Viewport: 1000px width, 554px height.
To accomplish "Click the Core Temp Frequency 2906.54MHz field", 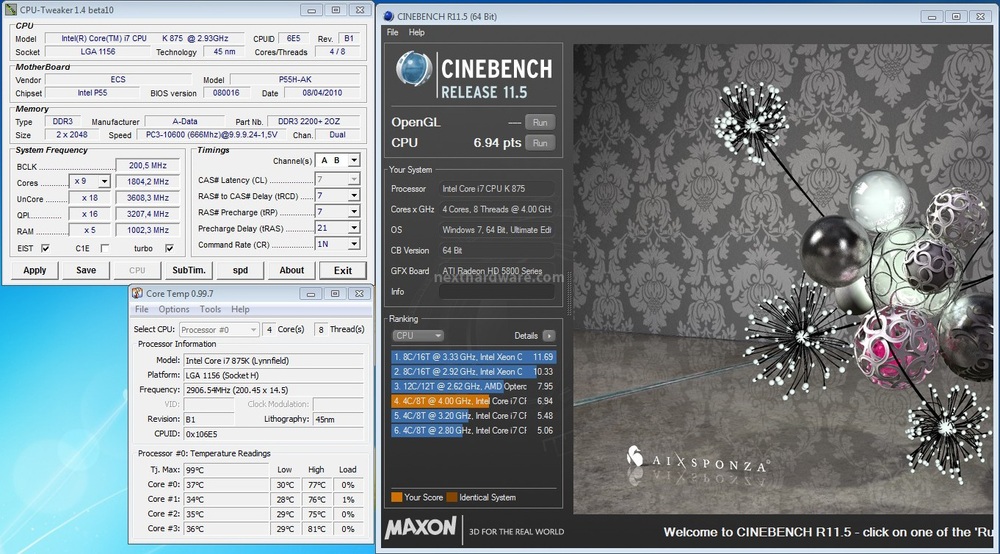I will click(x=273, y=390).
